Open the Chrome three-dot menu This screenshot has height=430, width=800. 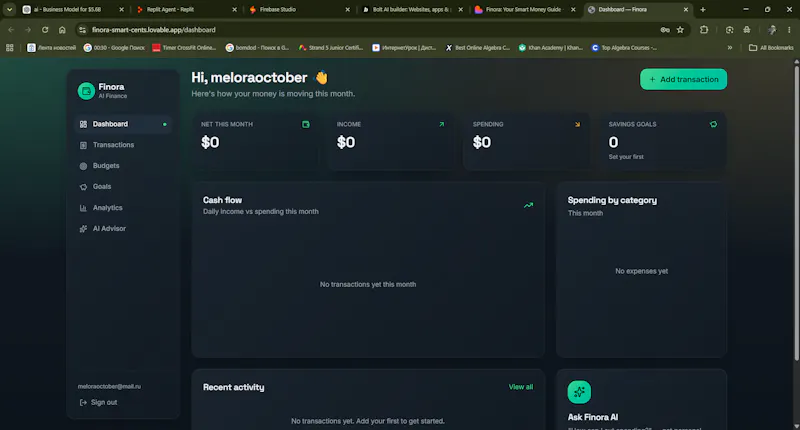pos(789,30)
